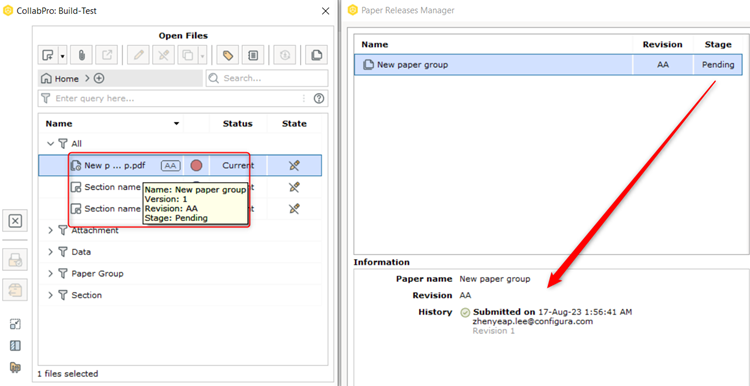Image resolution: width=750 pixels, height=386 pixels.
Task: Click the properties list toolbar icon
Action: click(253, 55)
